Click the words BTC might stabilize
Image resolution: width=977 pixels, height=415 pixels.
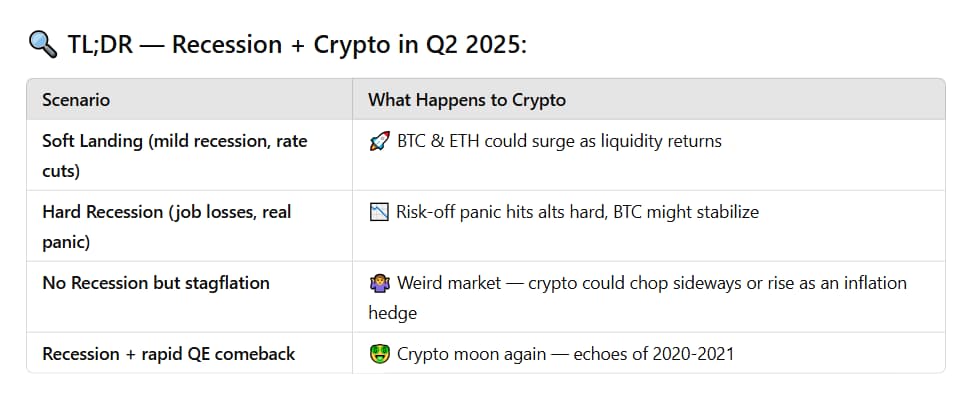click(x=686, y=212)
